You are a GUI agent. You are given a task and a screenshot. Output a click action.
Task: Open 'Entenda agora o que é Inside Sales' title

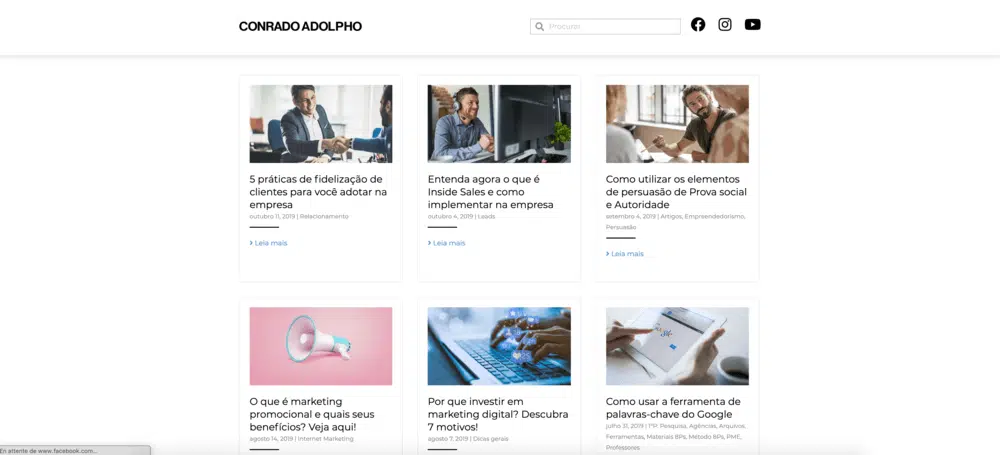[x=490, y=192]
